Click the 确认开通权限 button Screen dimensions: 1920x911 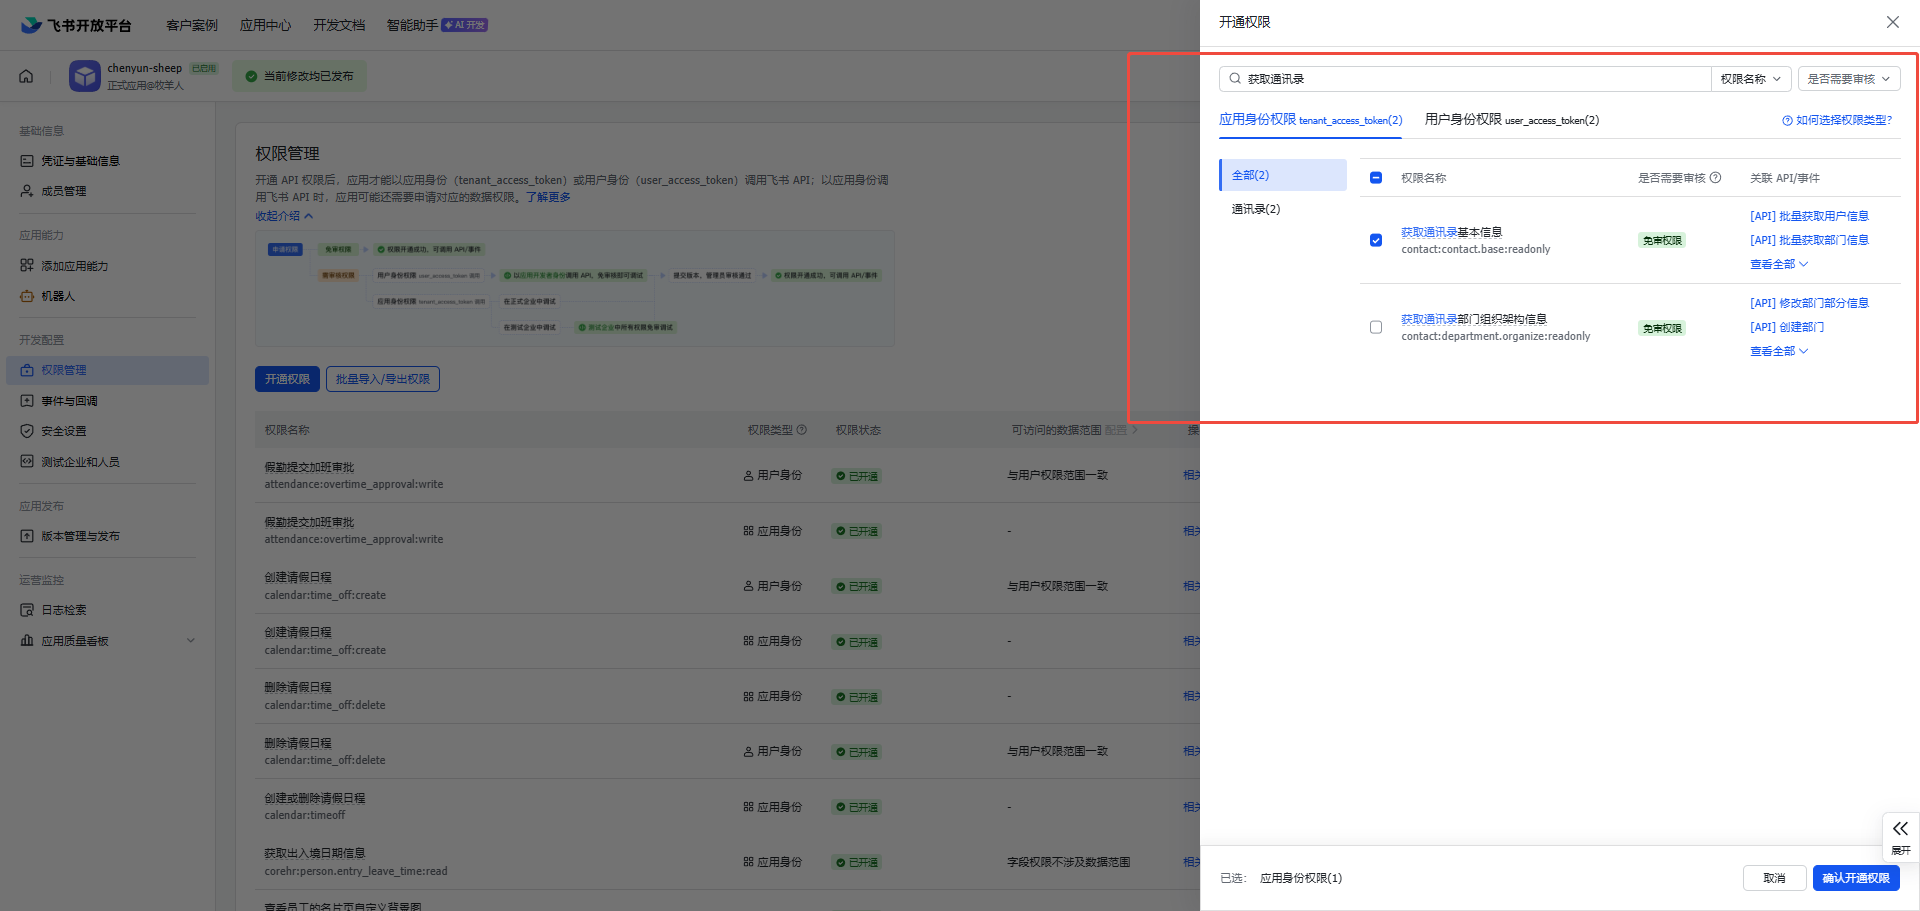1856,878
